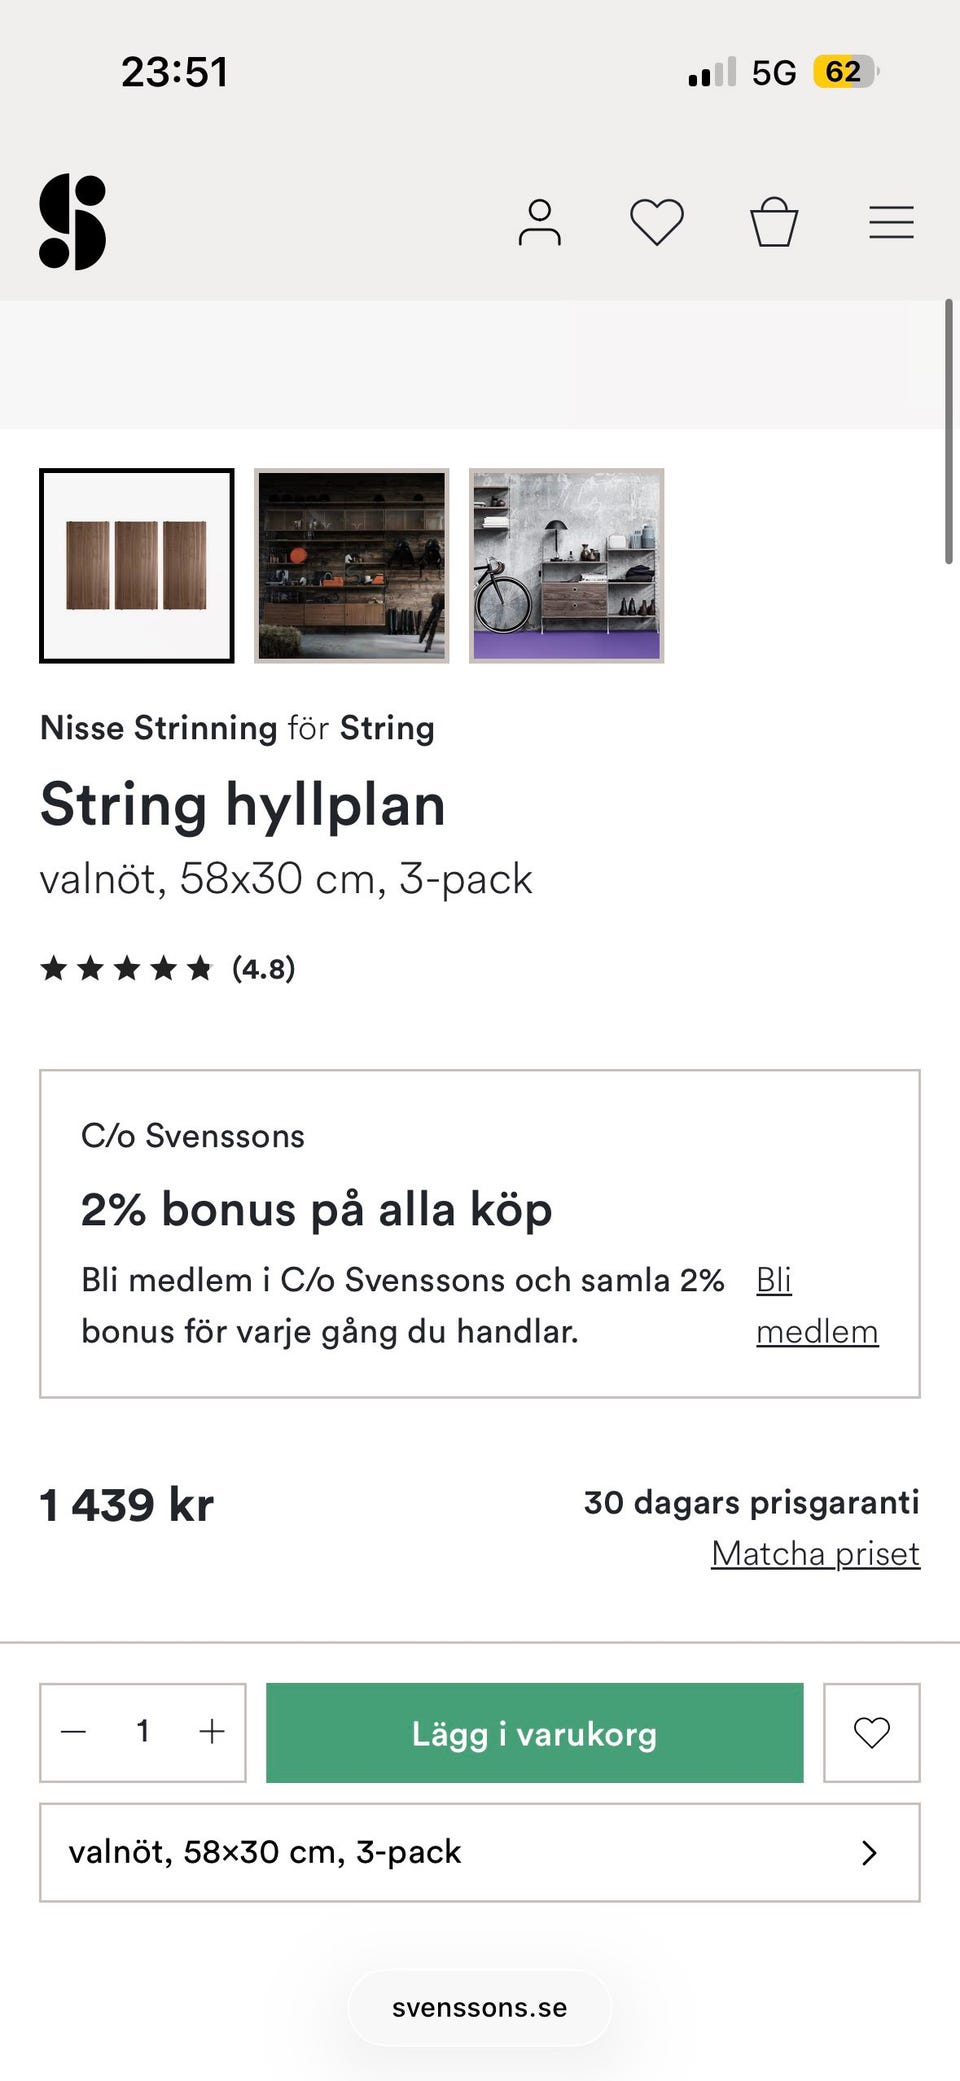Open the user account icon
960x2081 pixels.
(539, 222)
